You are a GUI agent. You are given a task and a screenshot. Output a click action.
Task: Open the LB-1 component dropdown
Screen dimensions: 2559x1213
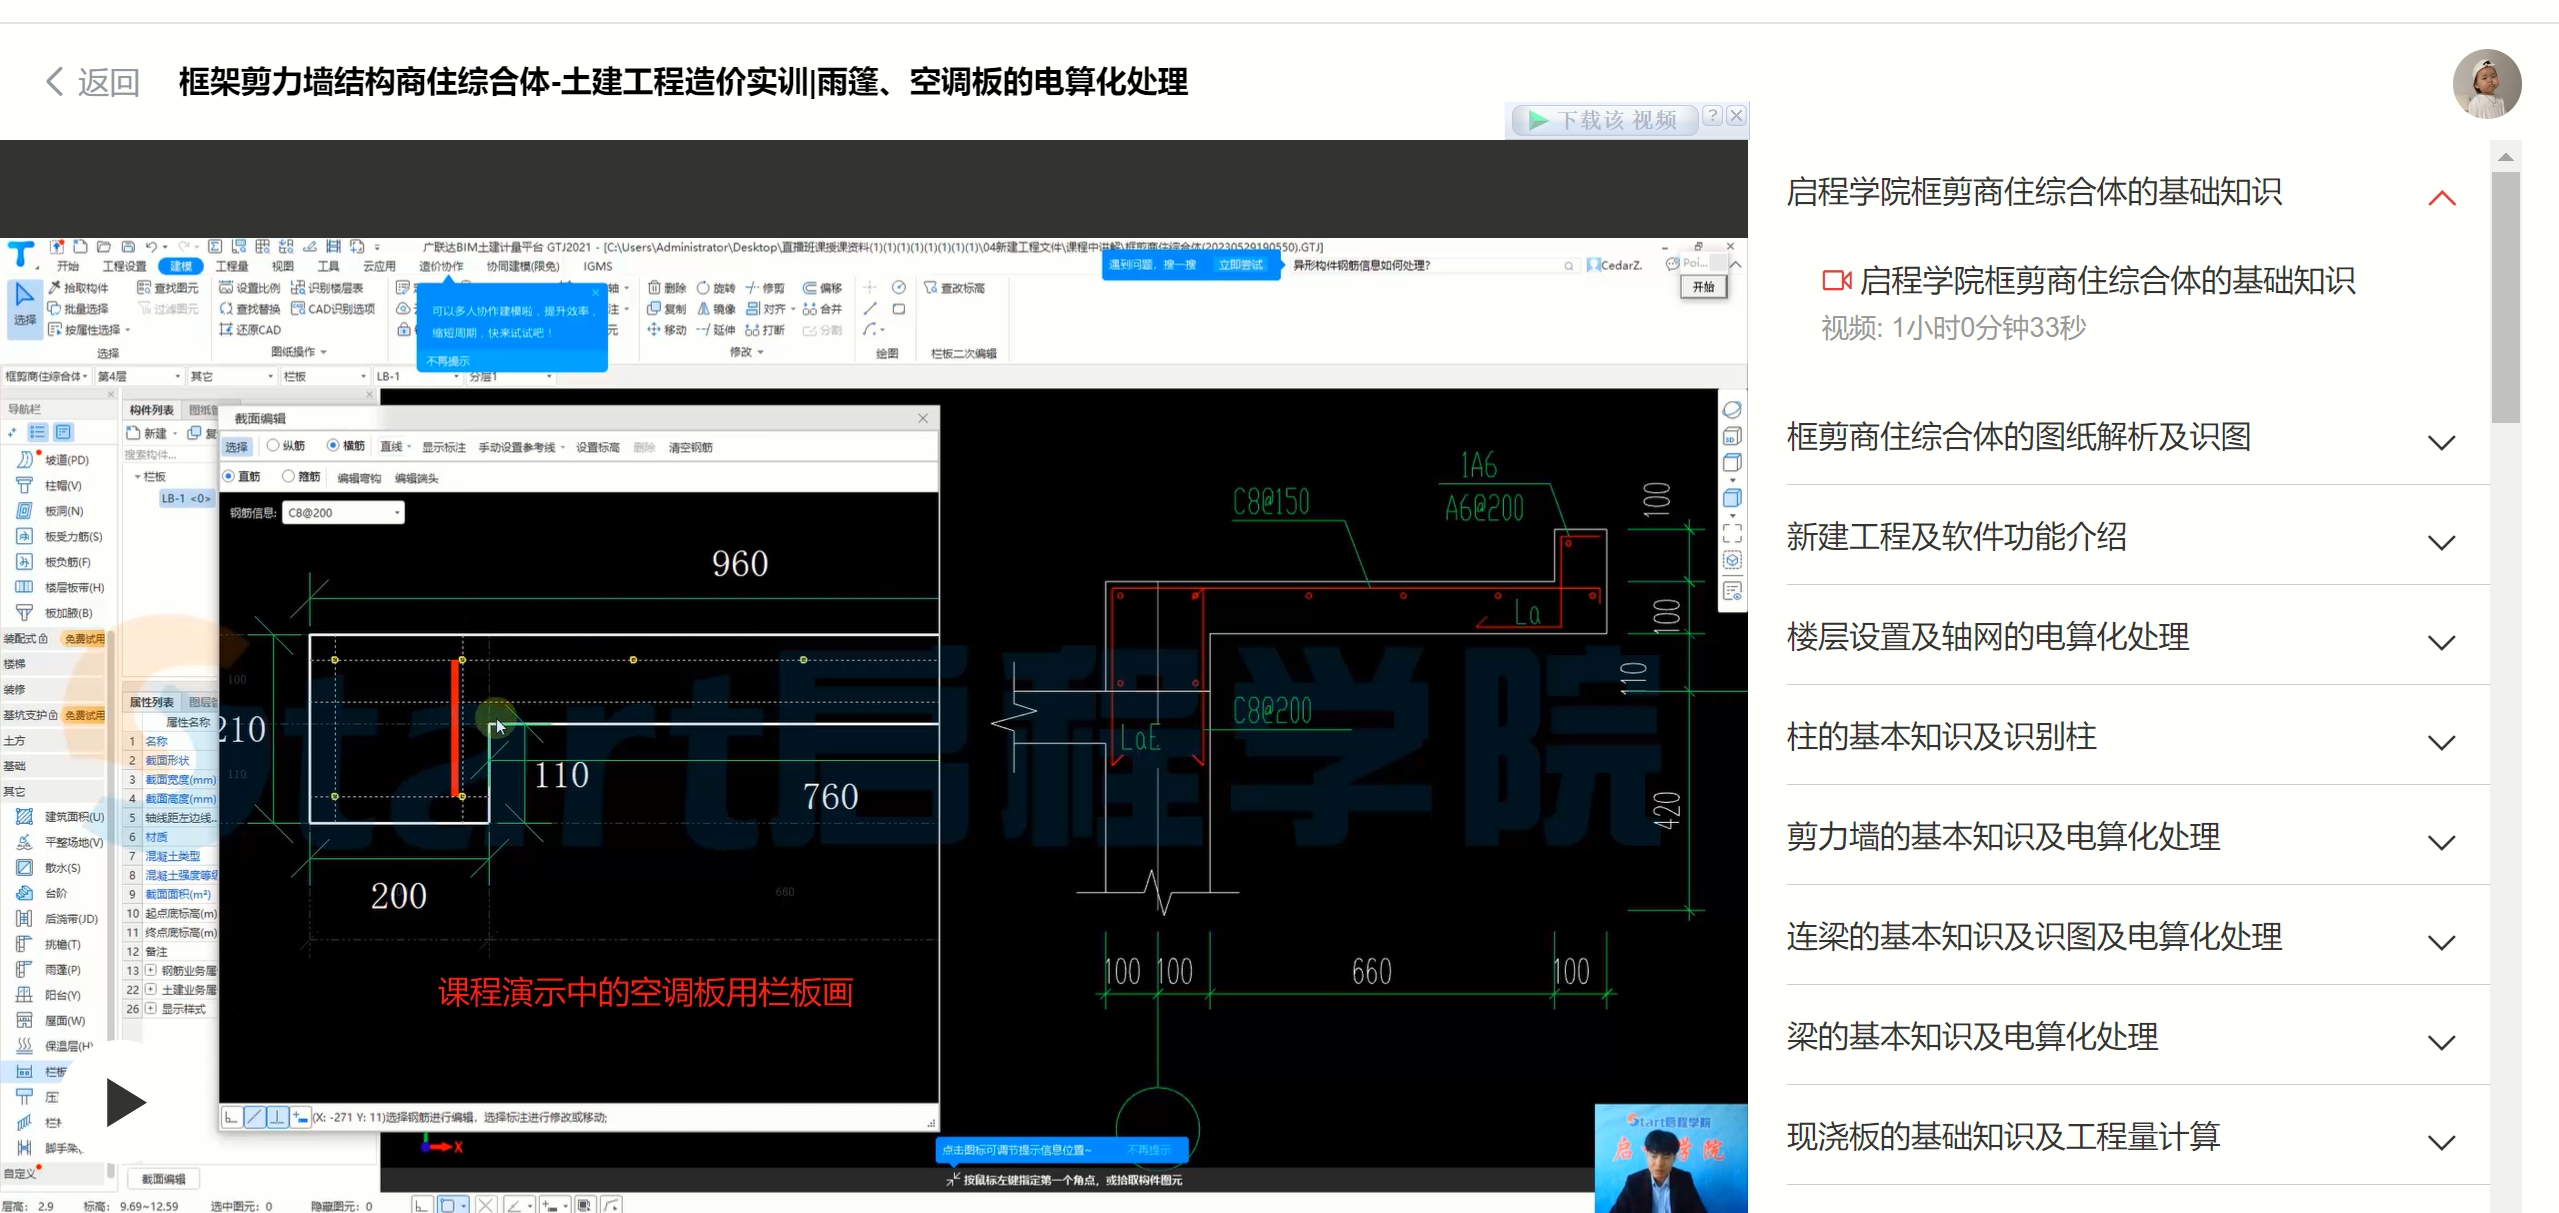click(418, 377)
